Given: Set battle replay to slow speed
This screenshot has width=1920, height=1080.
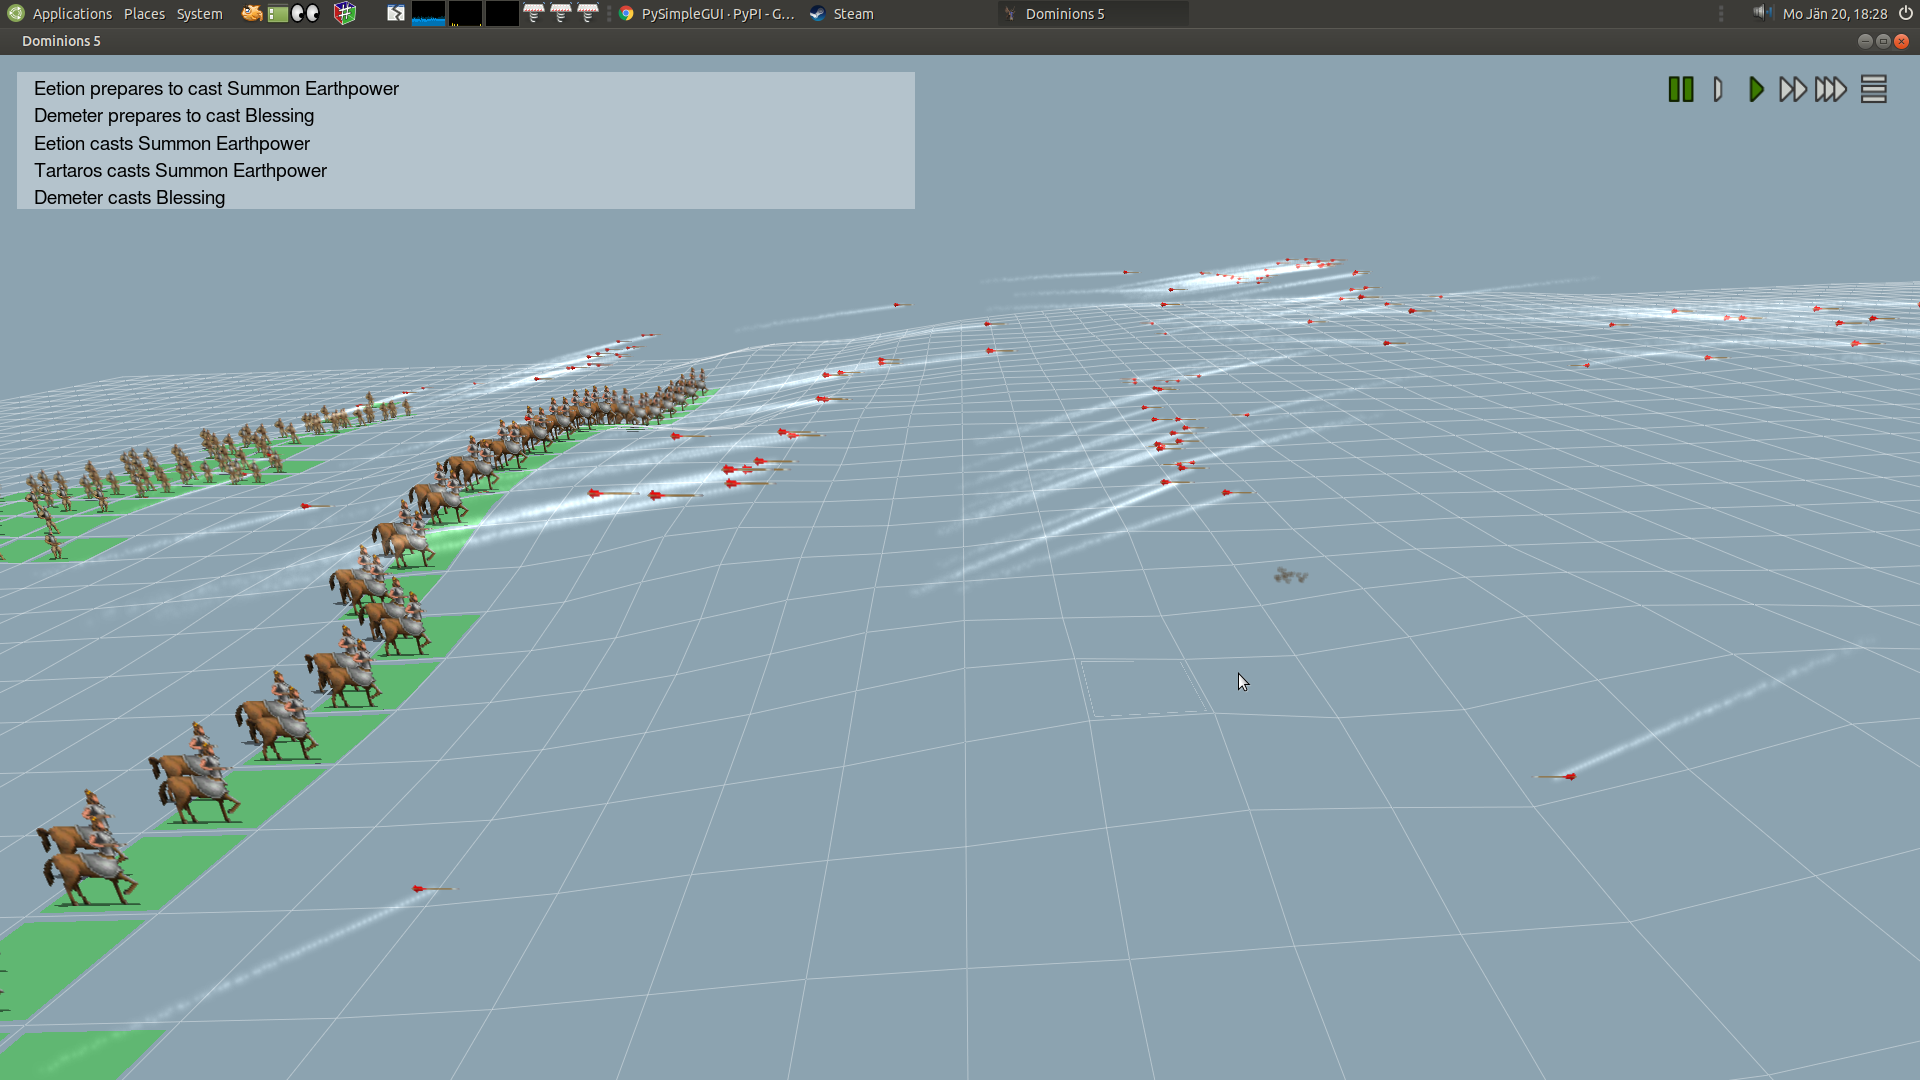Looking at the screenshot, I should (x=1718, y=89).
